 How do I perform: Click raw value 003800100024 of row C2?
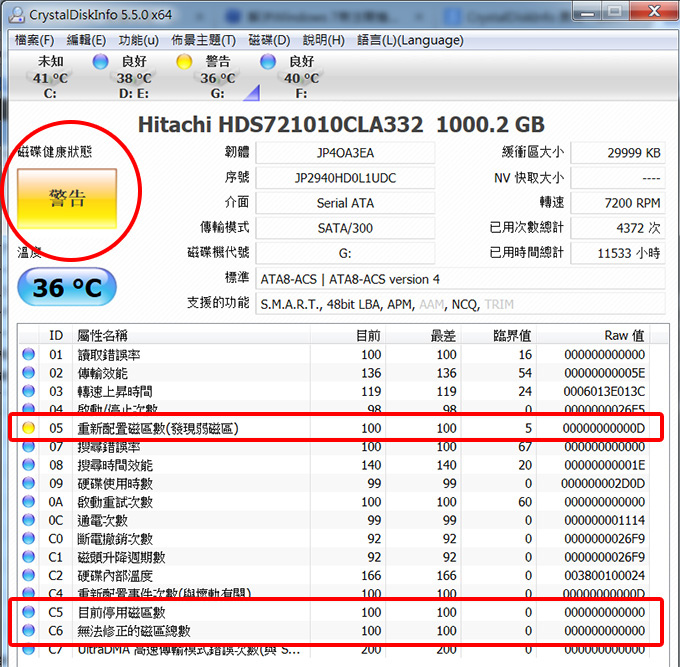click(604, 575)
